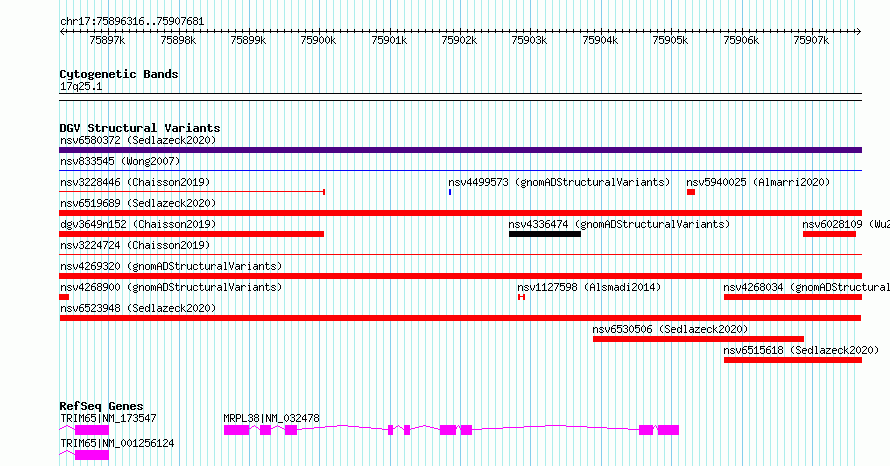890x466 pixels.
Task: Click the magenta TRIM65 NM_001256124 exon block
Action: [x=91, y=455]
